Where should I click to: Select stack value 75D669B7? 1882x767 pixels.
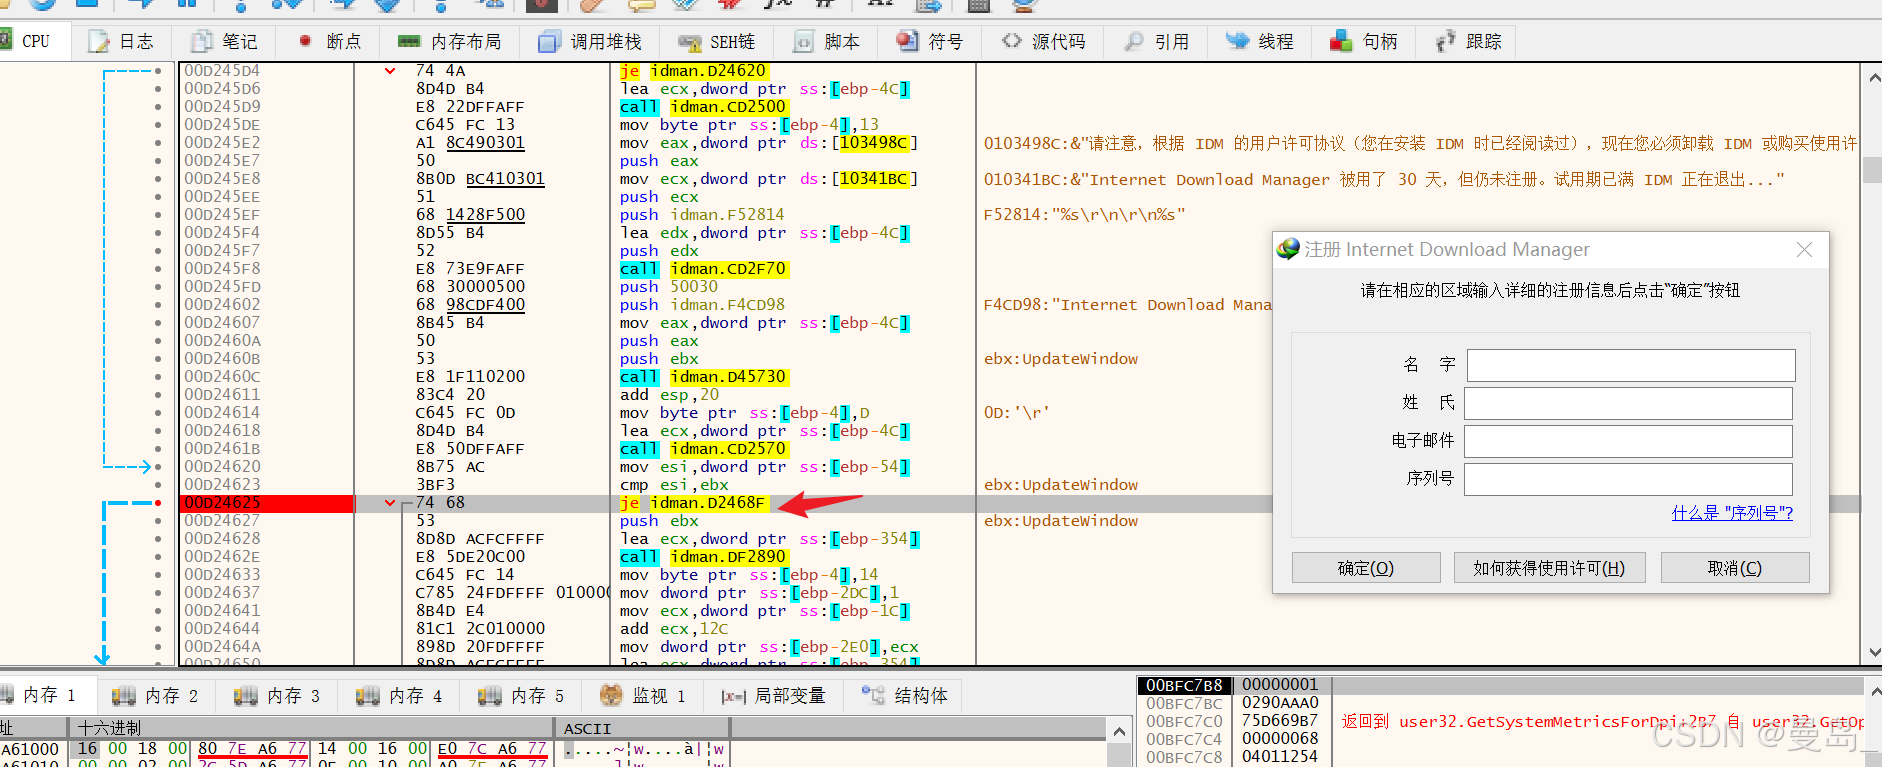pos(1280,720)
